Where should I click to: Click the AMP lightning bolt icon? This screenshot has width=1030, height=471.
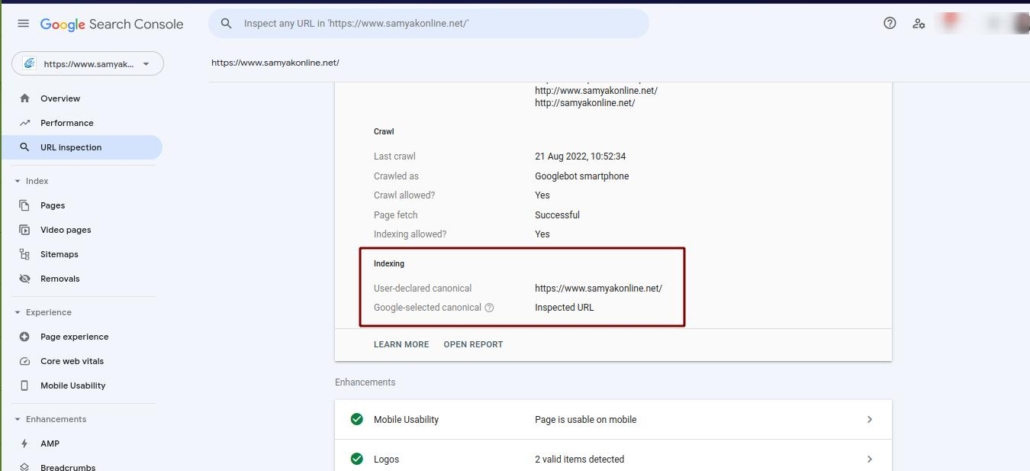(25, 443)
